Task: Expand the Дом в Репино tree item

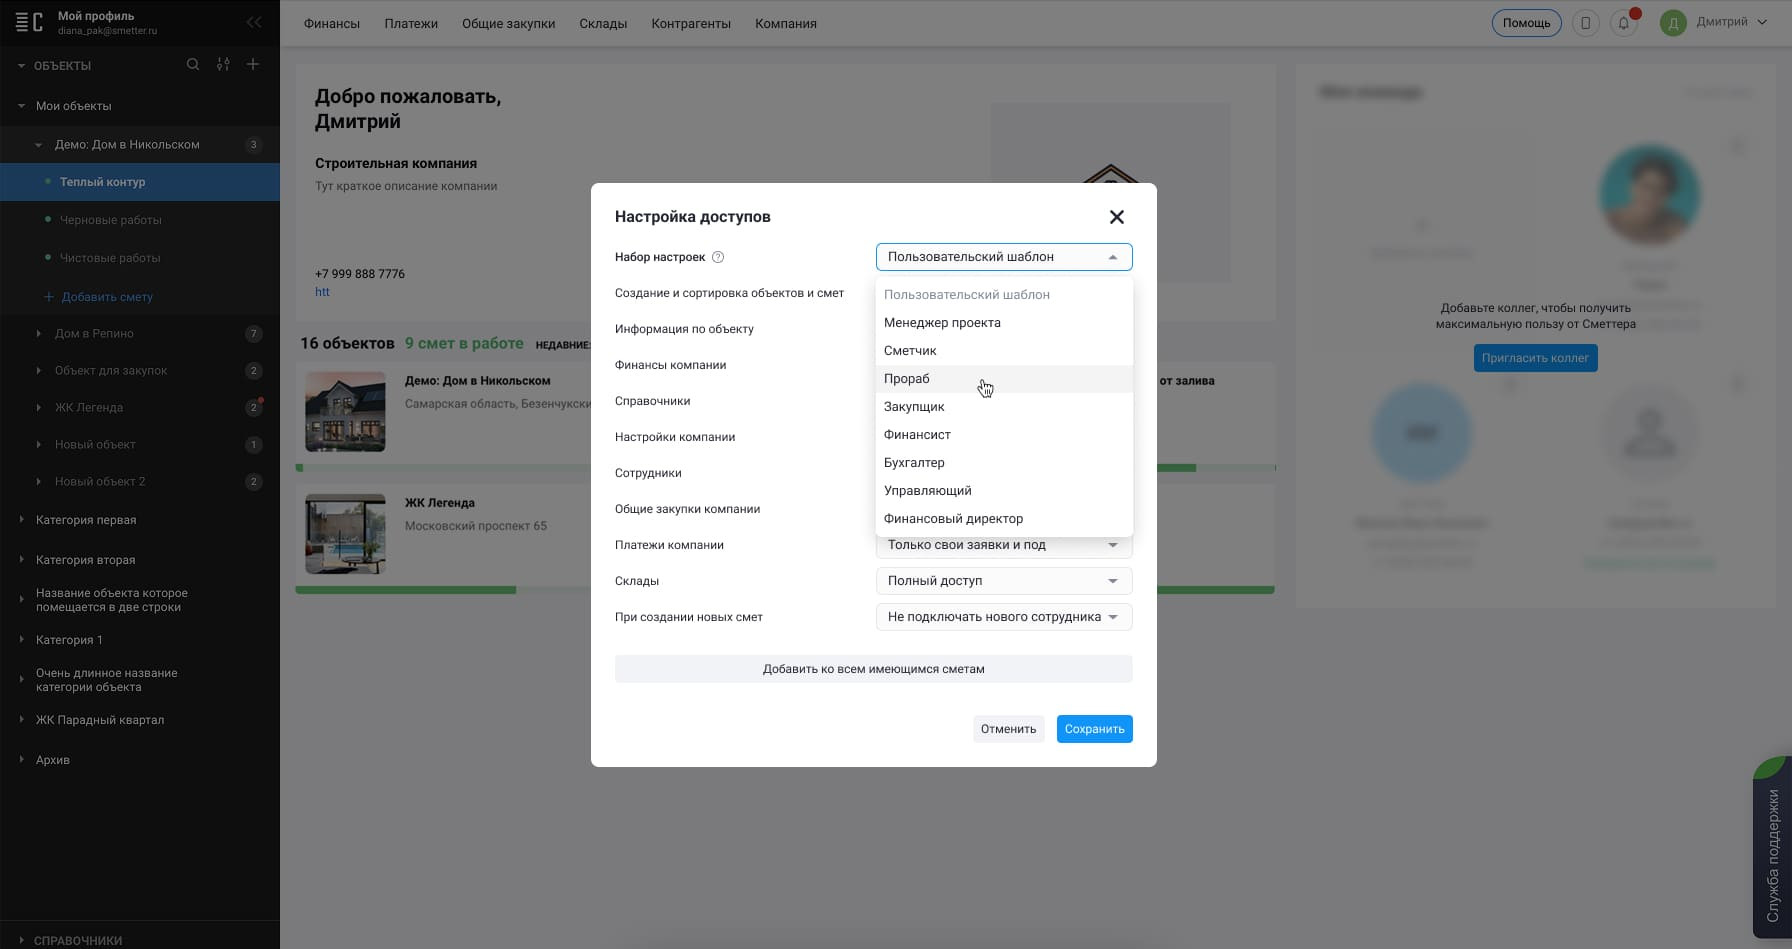Action: (39, 334)
